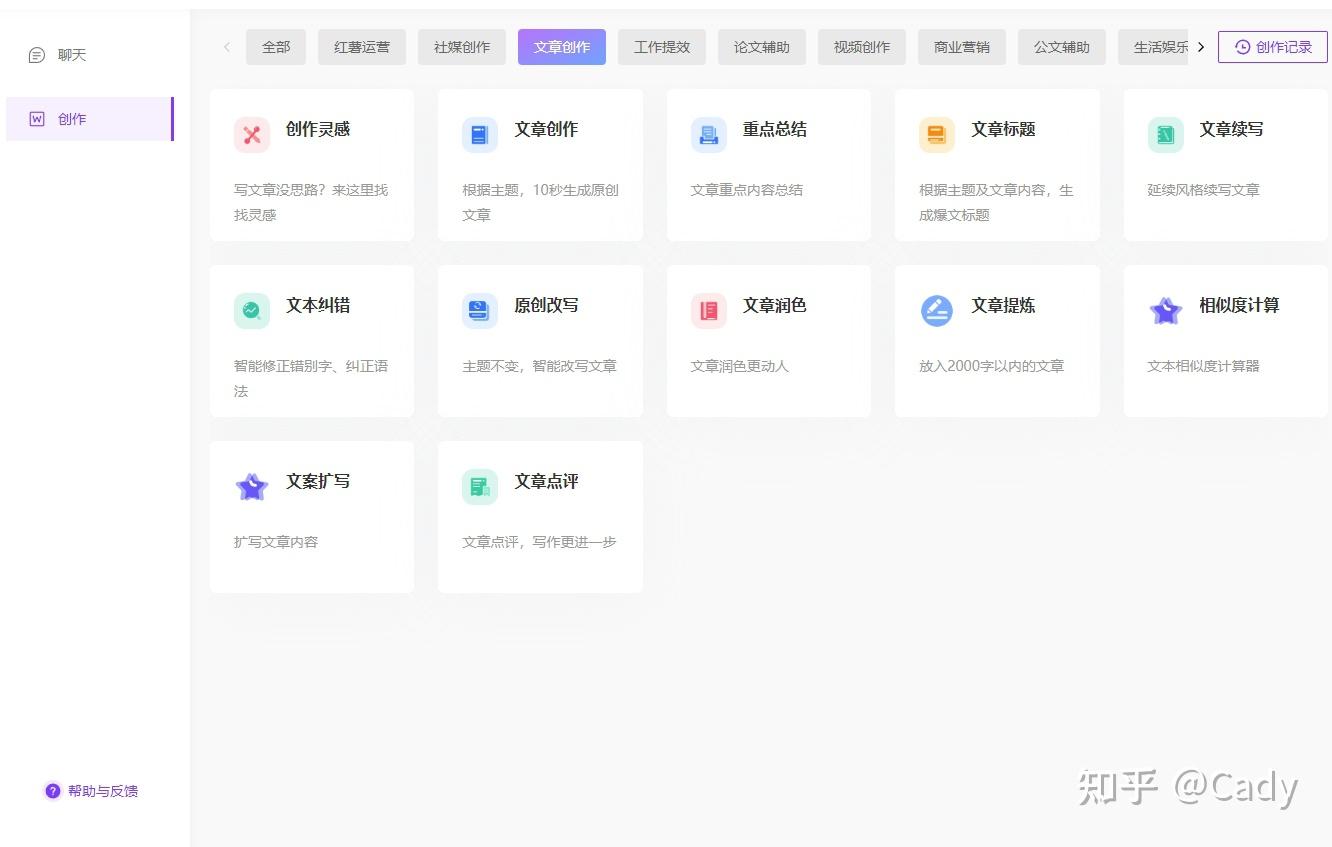Click the 文章提炼 card title
The width and height of the screenshot is (1332, 847).
click(1003, 305)
